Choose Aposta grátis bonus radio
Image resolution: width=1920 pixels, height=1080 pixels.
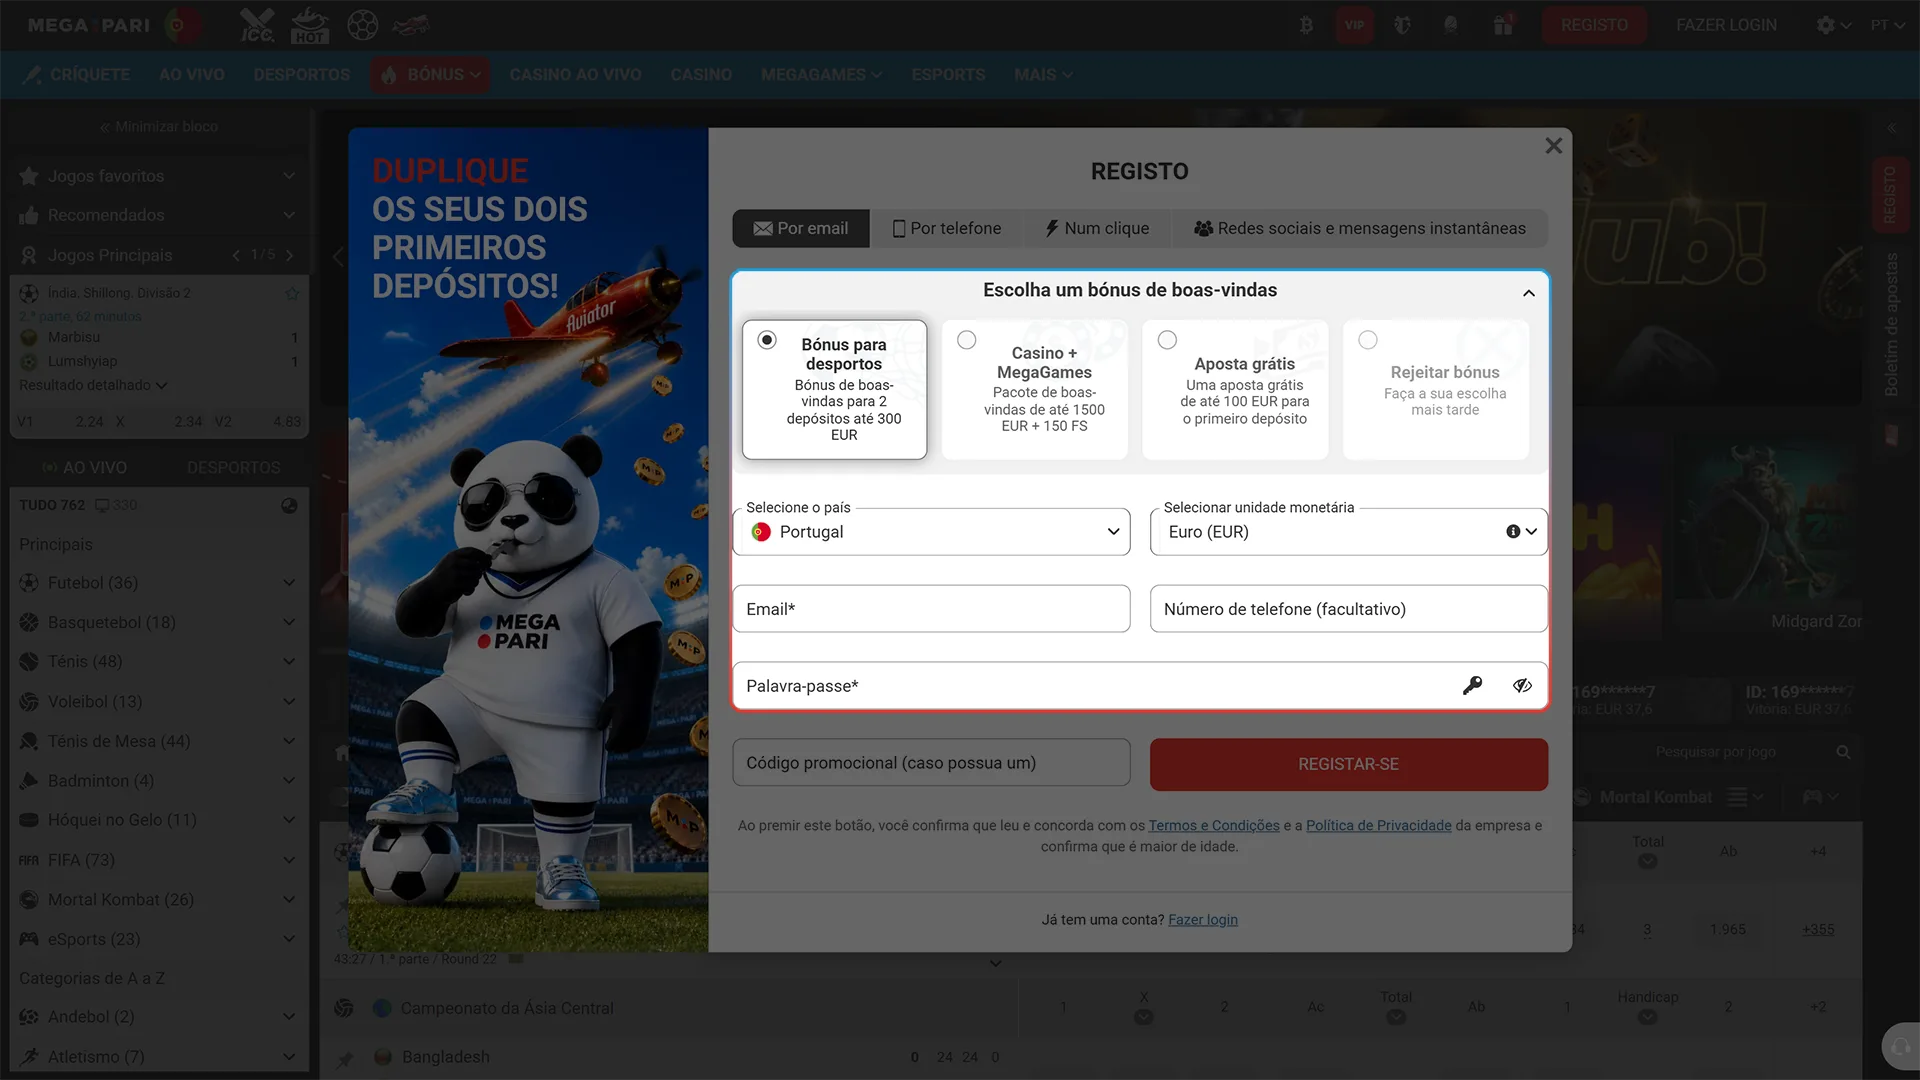click(1167, 340)
